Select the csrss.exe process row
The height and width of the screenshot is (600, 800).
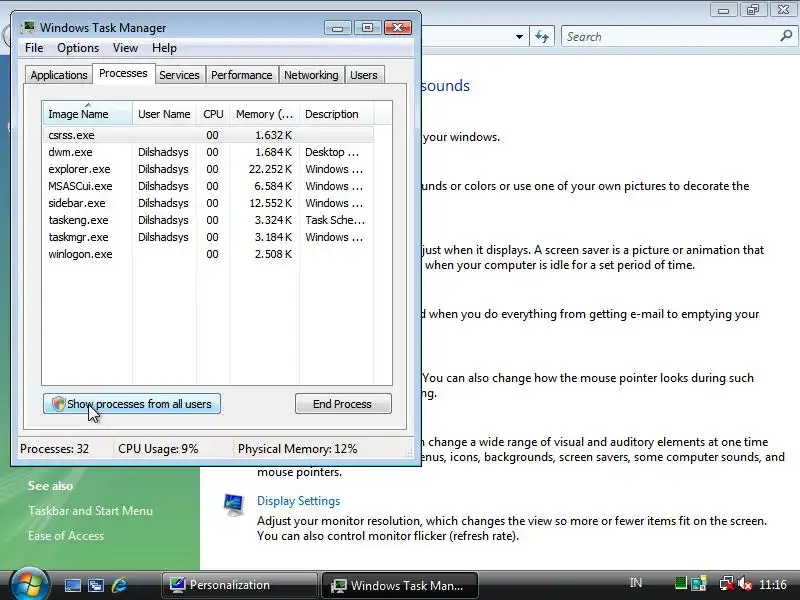(x=208, y=135)
